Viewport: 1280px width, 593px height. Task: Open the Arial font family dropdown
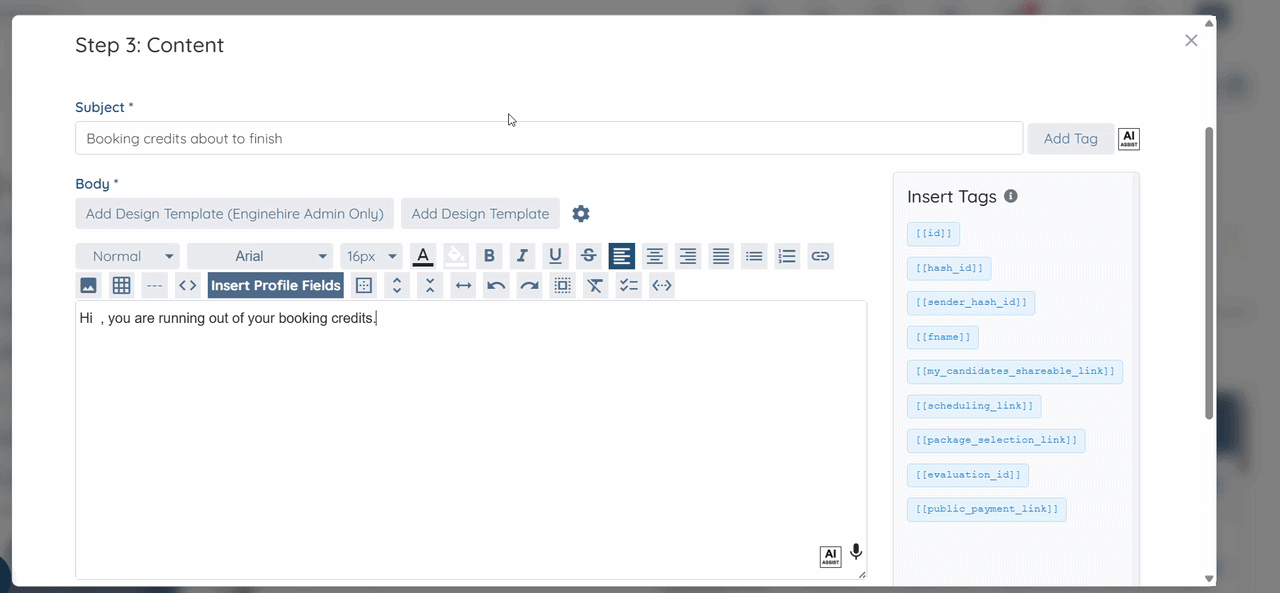(260, 256)
